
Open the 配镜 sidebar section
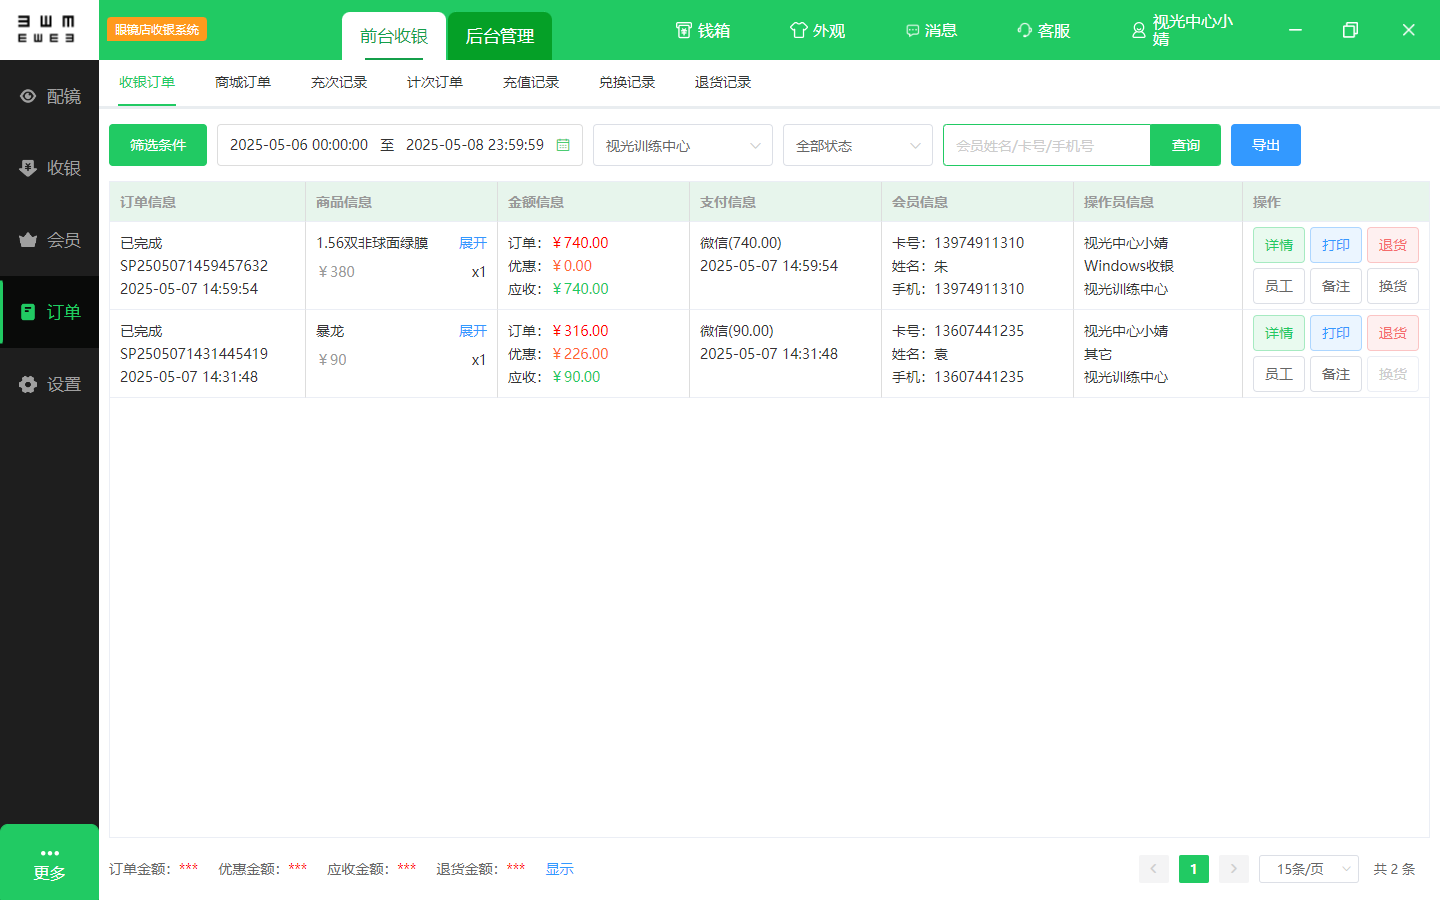pyautogui.click(x=49, y=96)
